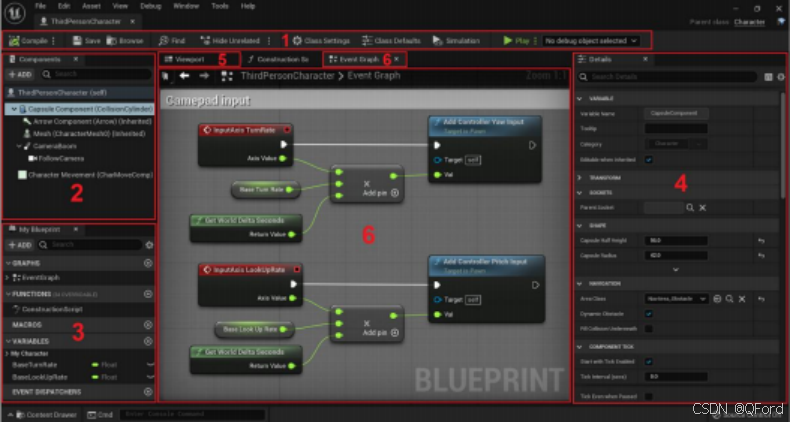Open the Debug menu
790x423 pixels.
tap(151, 6)
